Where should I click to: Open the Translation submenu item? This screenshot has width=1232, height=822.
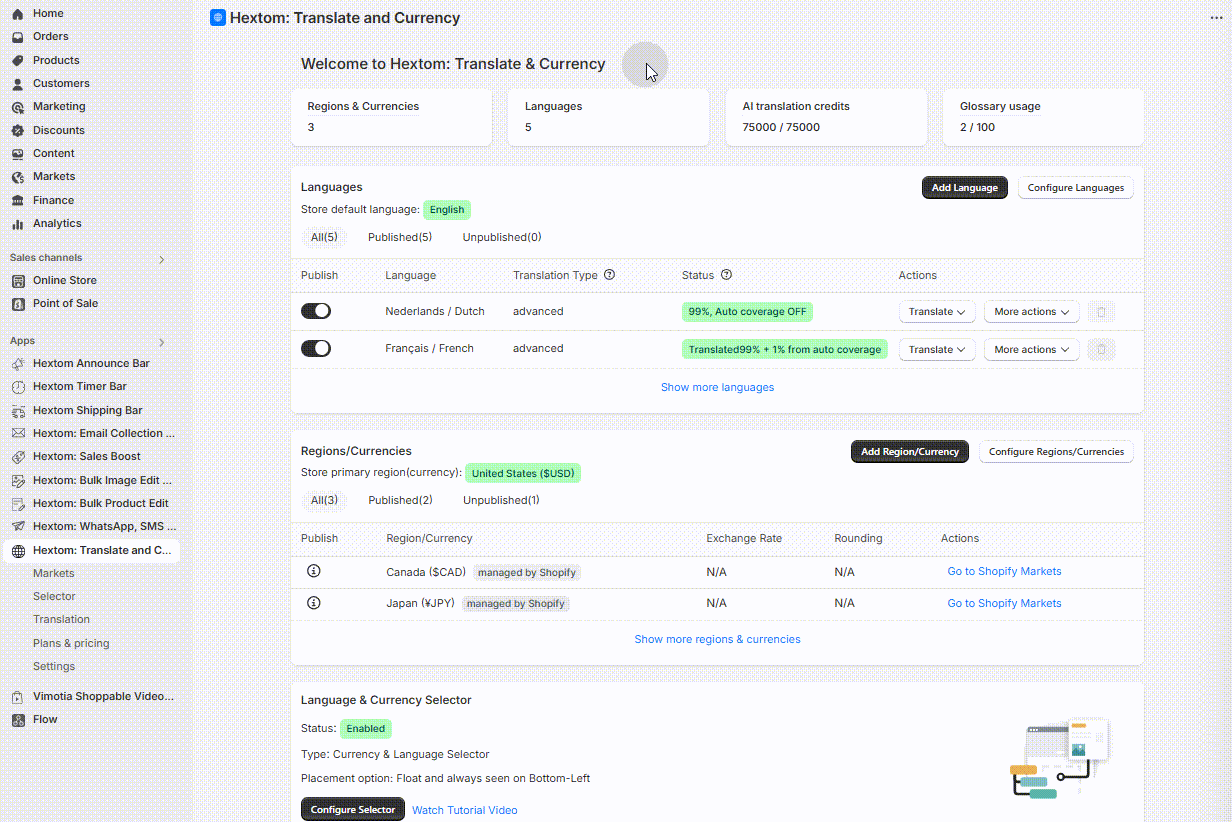pyautogui.click(x=61, y=619)
